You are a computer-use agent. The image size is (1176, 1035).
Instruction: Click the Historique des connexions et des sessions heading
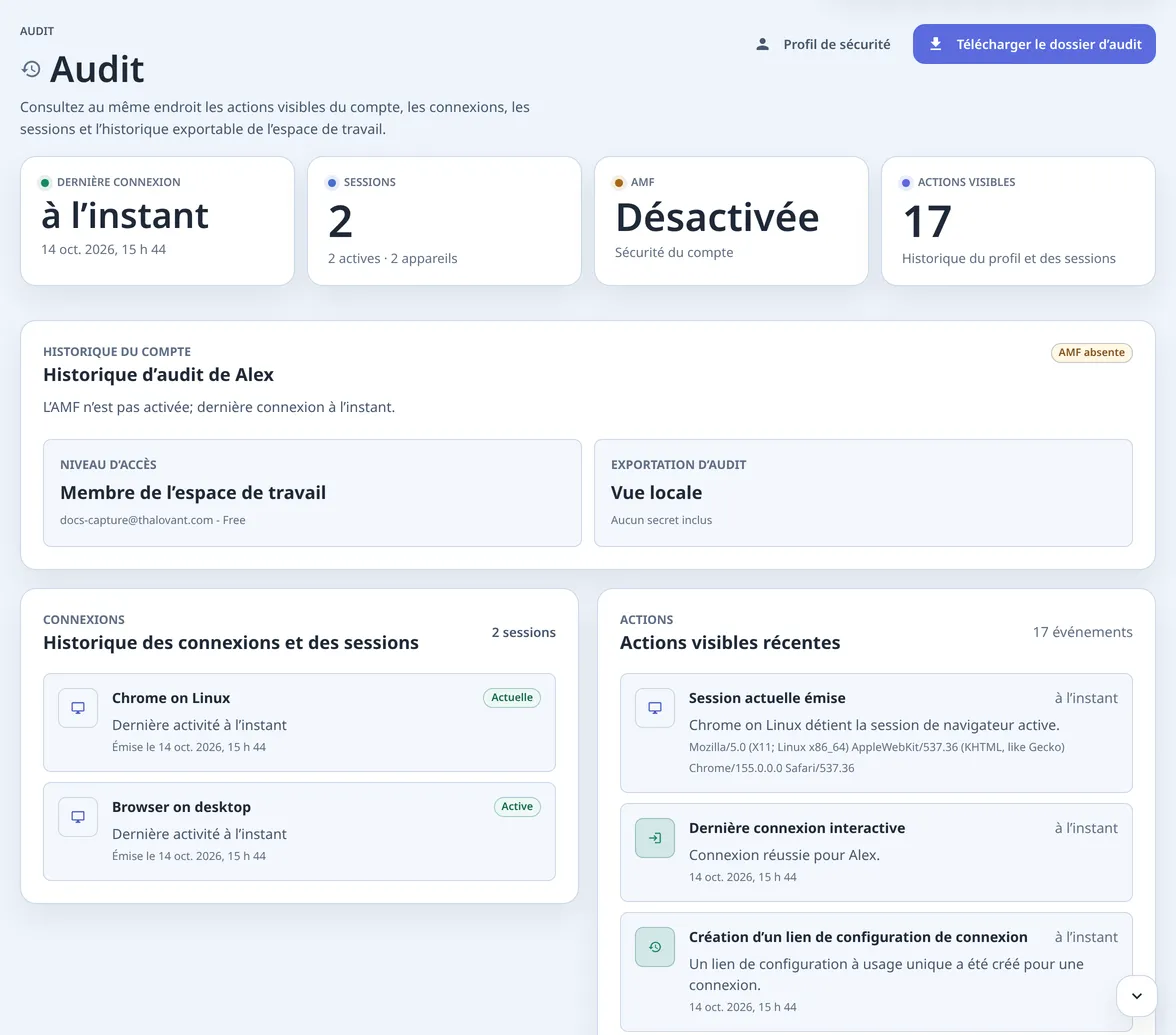click(230, 643)
